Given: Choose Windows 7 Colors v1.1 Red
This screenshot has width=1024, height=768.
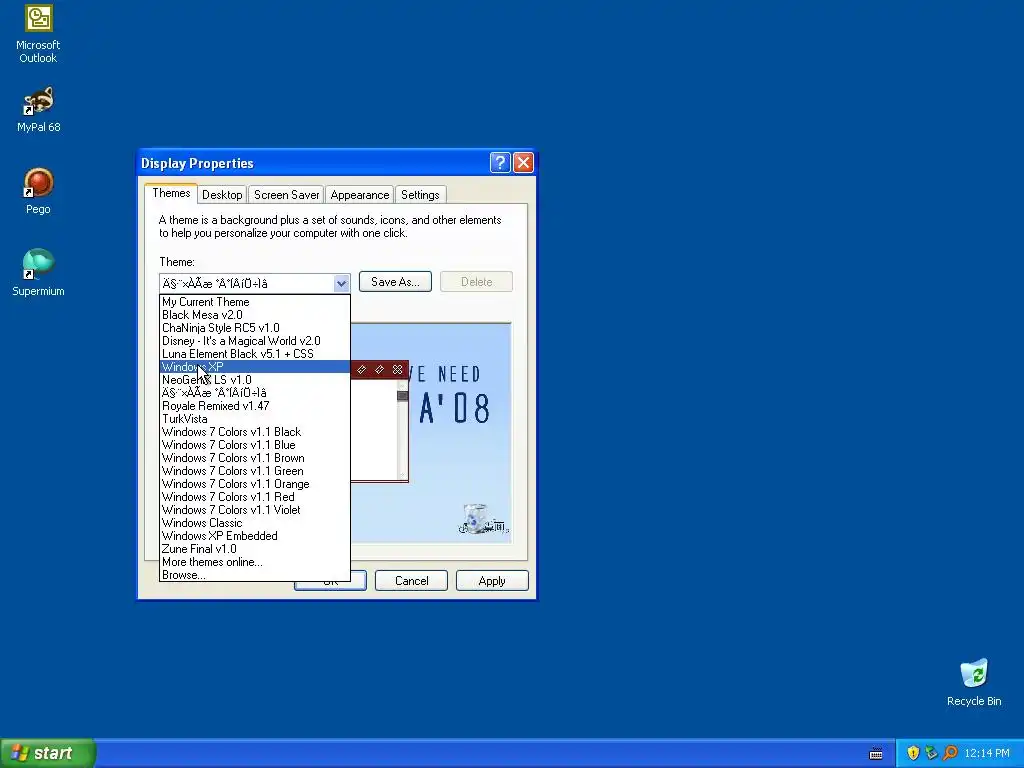Looking at the screenshot, I should click(x=255, y=497).
